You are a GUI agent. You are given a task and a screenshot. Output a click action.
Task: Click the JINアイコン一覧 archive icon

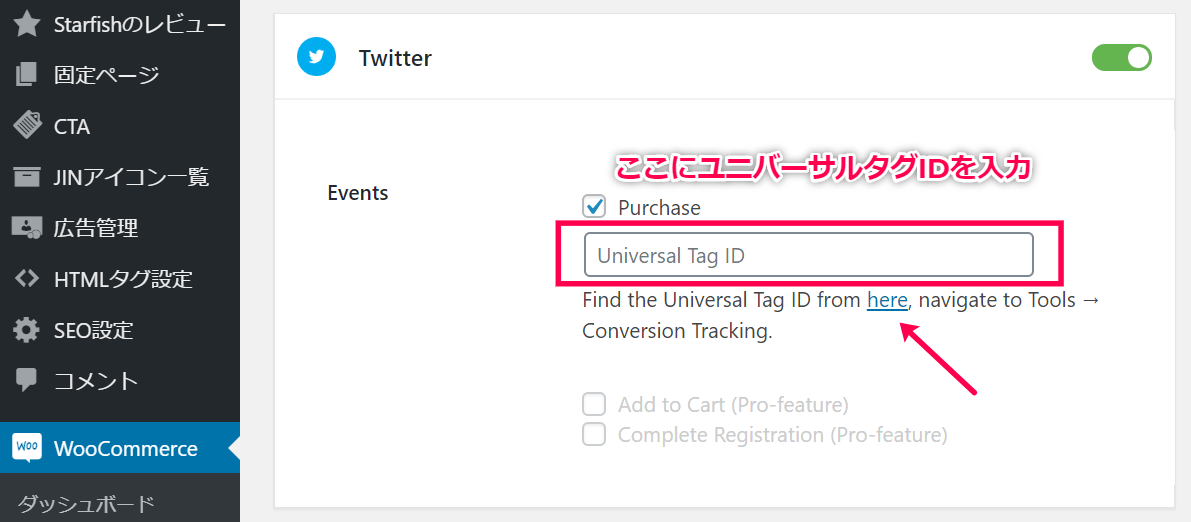tap(27, 178)
